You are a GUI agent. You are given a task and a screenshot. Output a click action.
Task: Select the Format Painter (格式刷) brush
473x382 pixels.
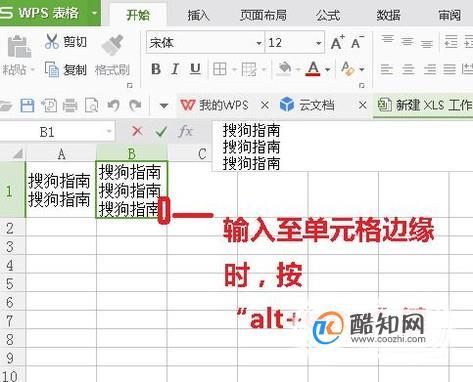[112, 45]
